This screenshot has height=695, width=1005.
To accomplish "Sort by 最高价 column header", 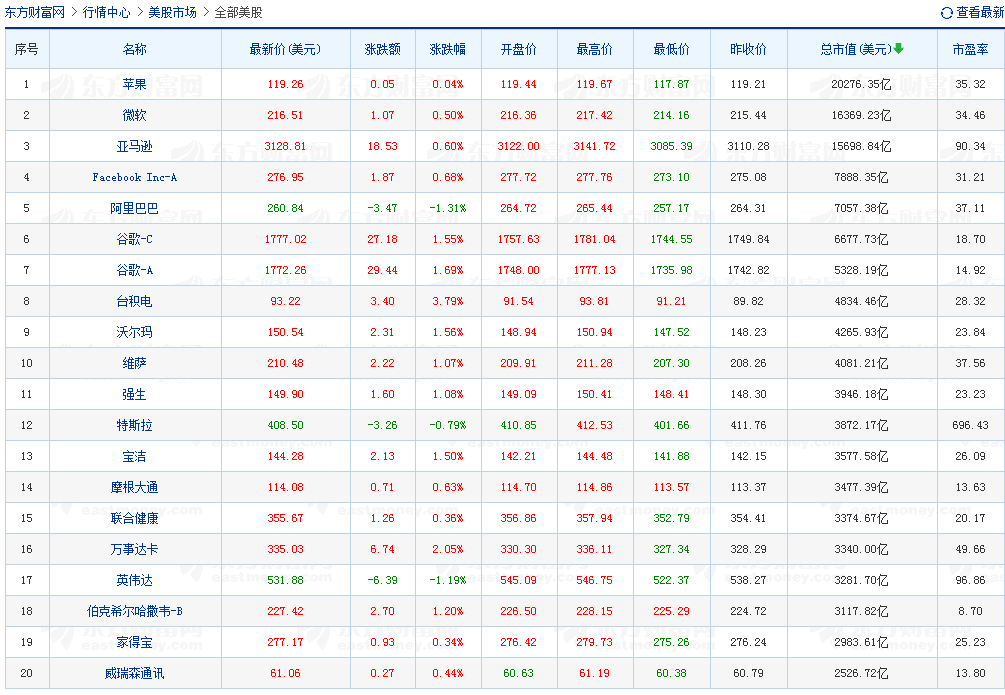I will [594, 49].
